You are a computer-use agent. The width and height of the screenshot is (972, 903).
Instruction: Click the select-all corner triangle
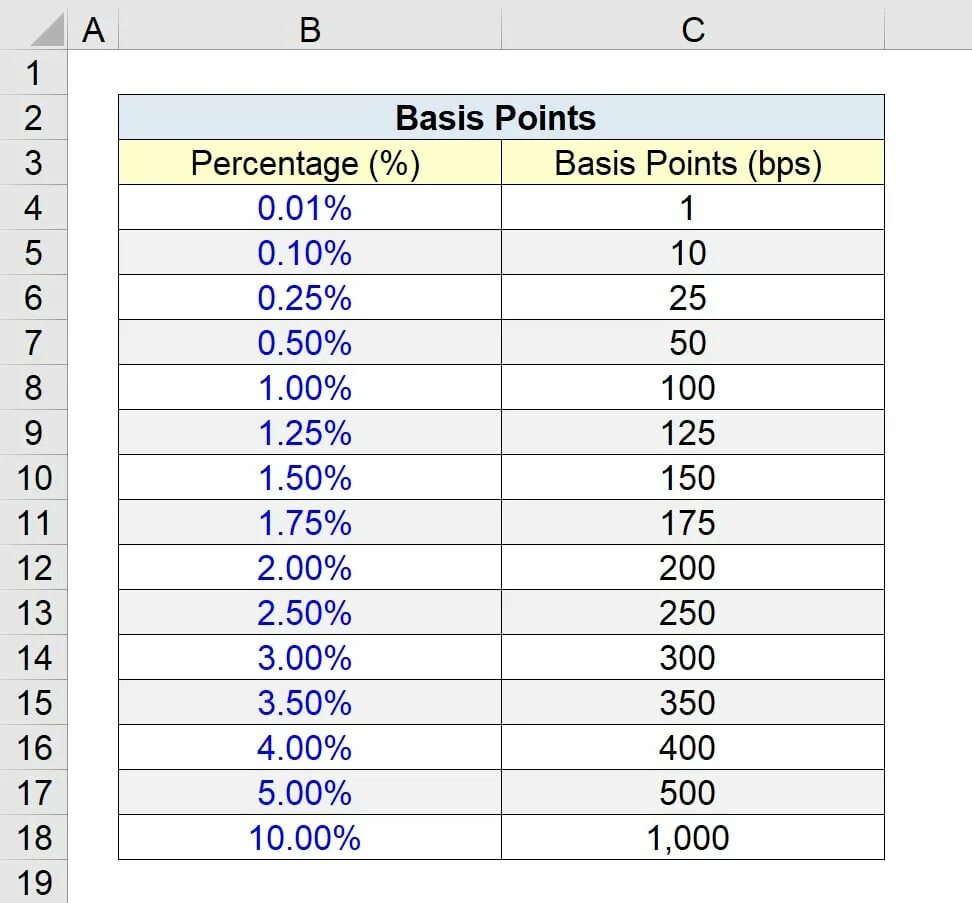pos(47,30)
